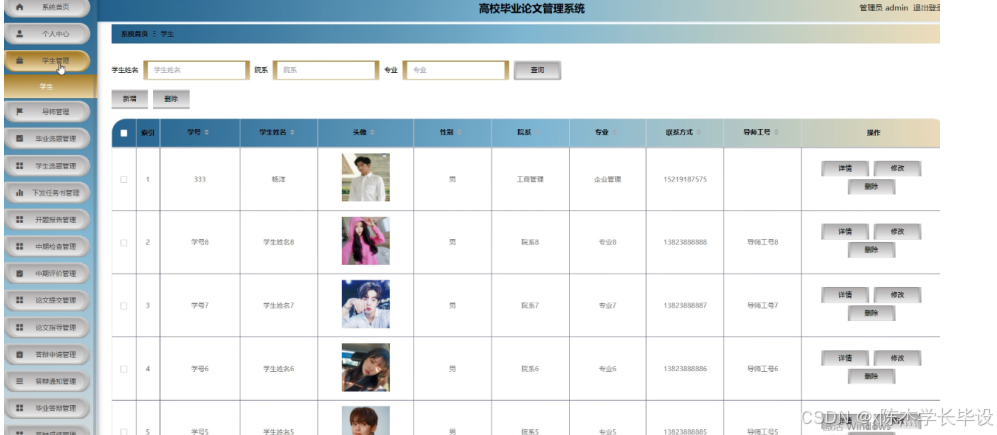This screenshot has height=435, width=997.
Task: Click 修改 for 学生姓名8 row
Action: (897, 231)
